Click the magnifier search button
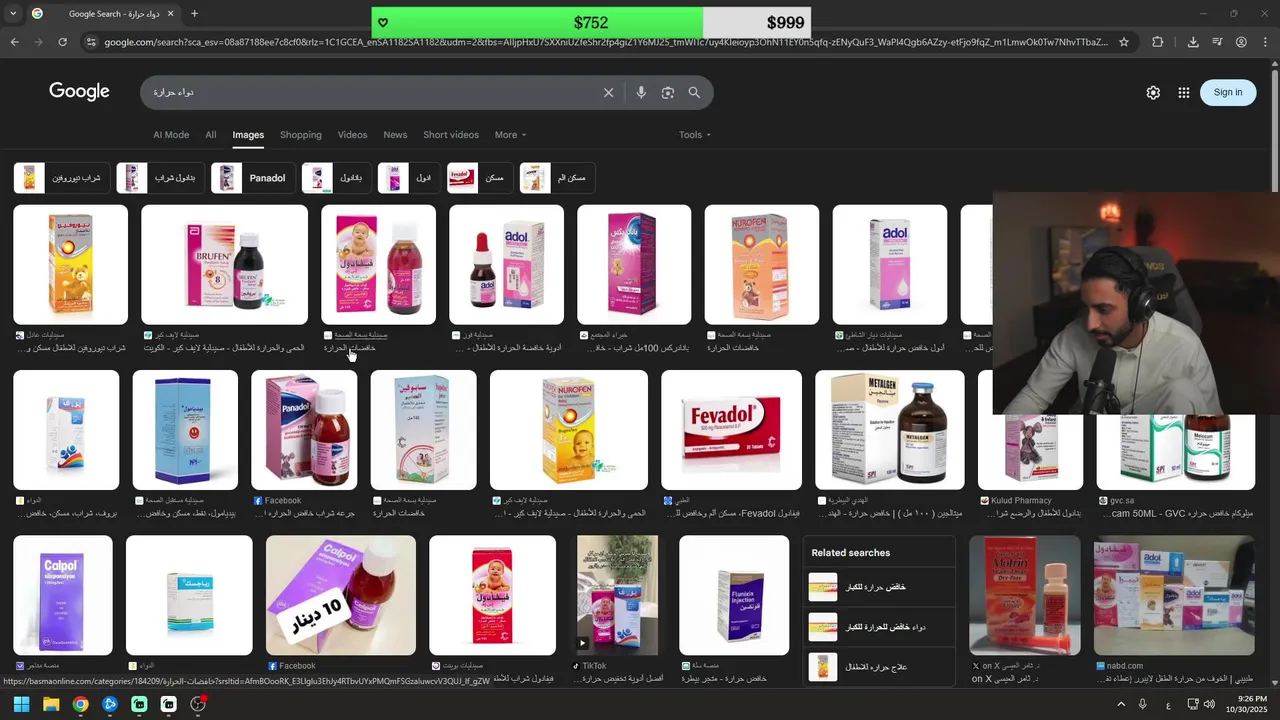This screenshot has width=1280, height=720. click(x=694, y=92)
